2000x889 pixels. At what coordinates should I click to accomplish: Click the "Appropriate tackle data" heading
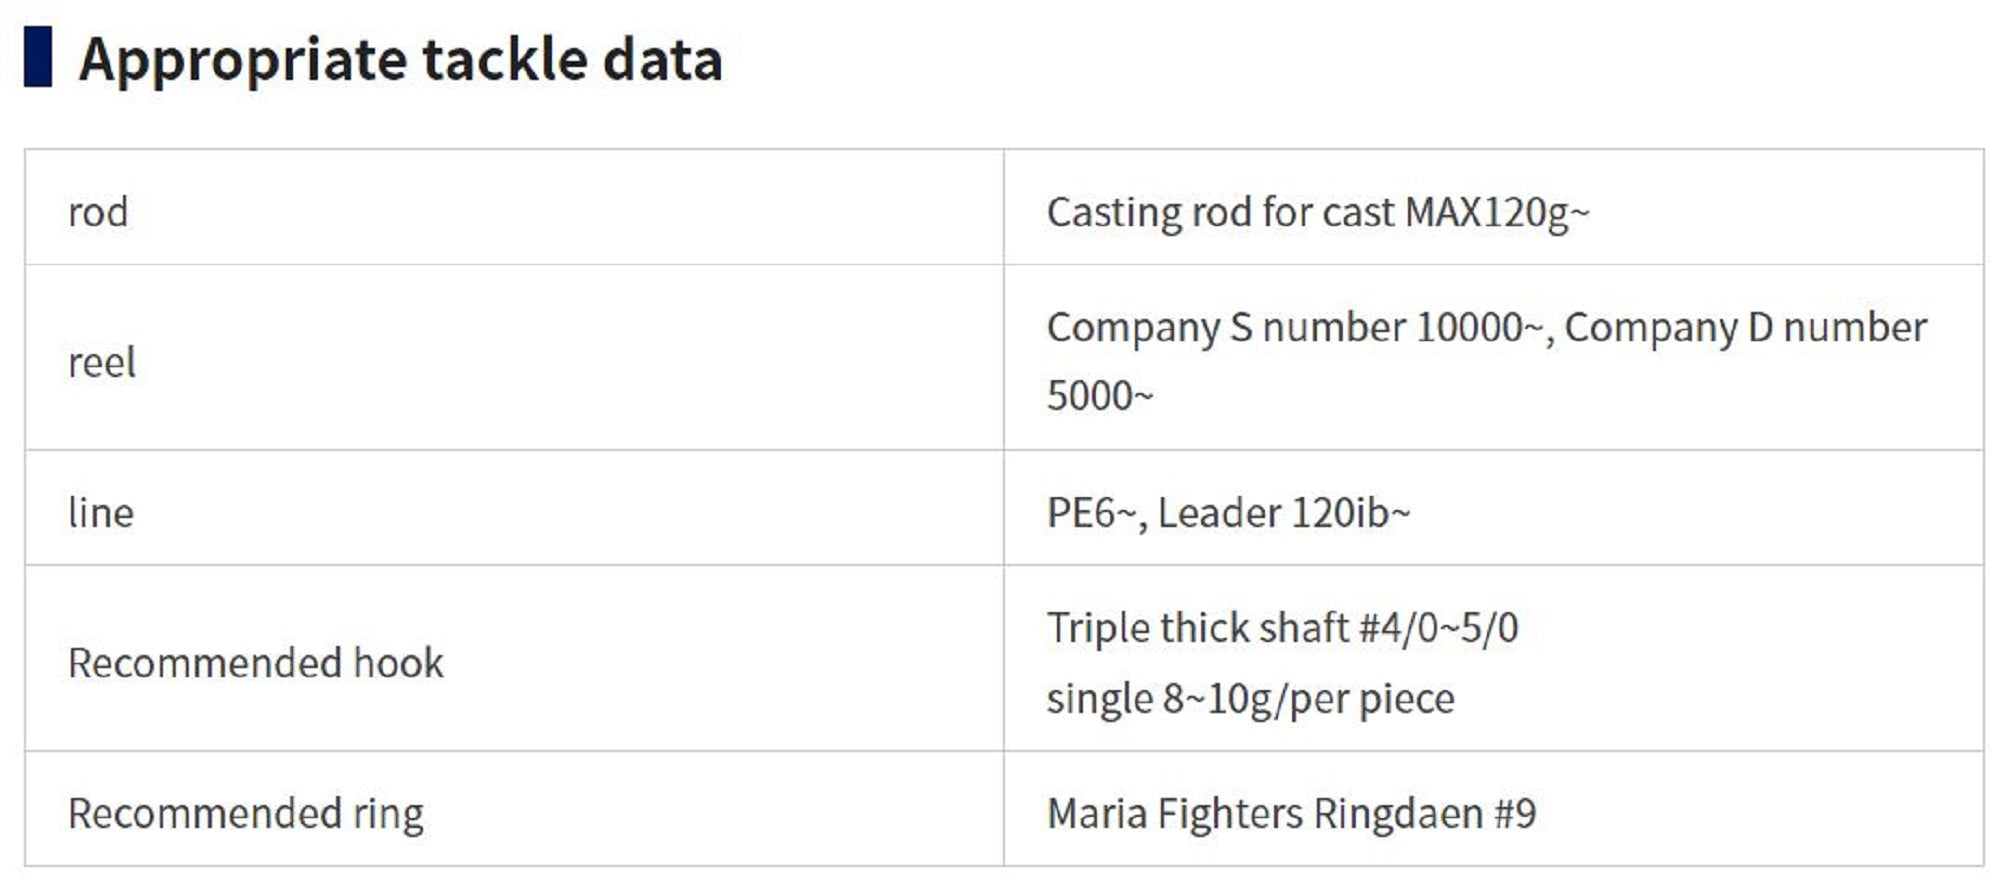click(x=400, y=59)
